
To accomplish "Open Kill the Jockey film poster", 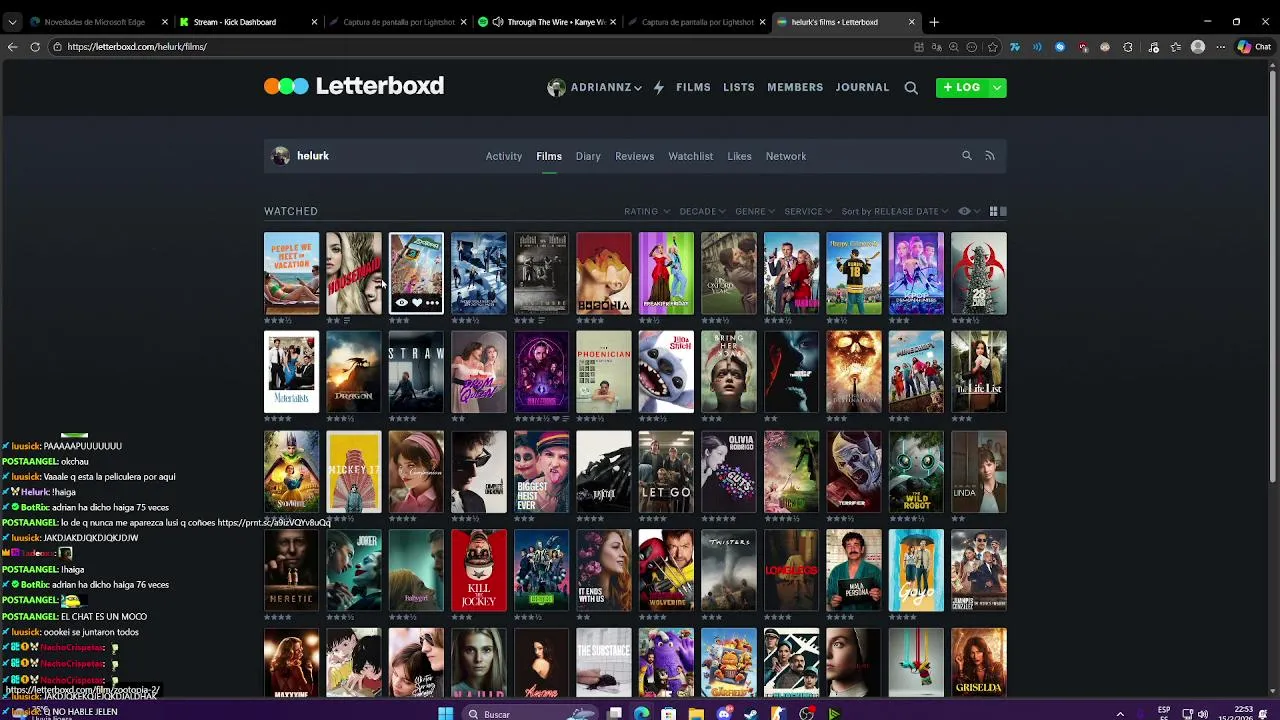I will coord(479,569).
